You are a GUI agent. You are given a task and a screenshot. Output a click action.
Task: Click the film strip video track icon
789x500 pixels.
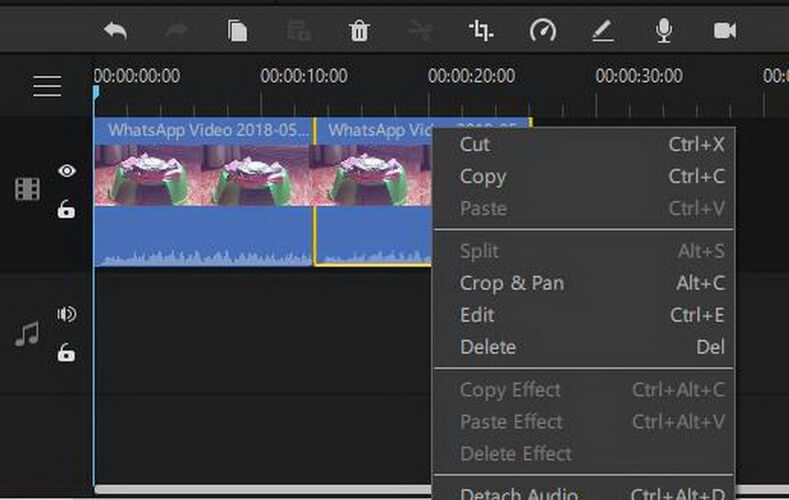coord(27,189)
